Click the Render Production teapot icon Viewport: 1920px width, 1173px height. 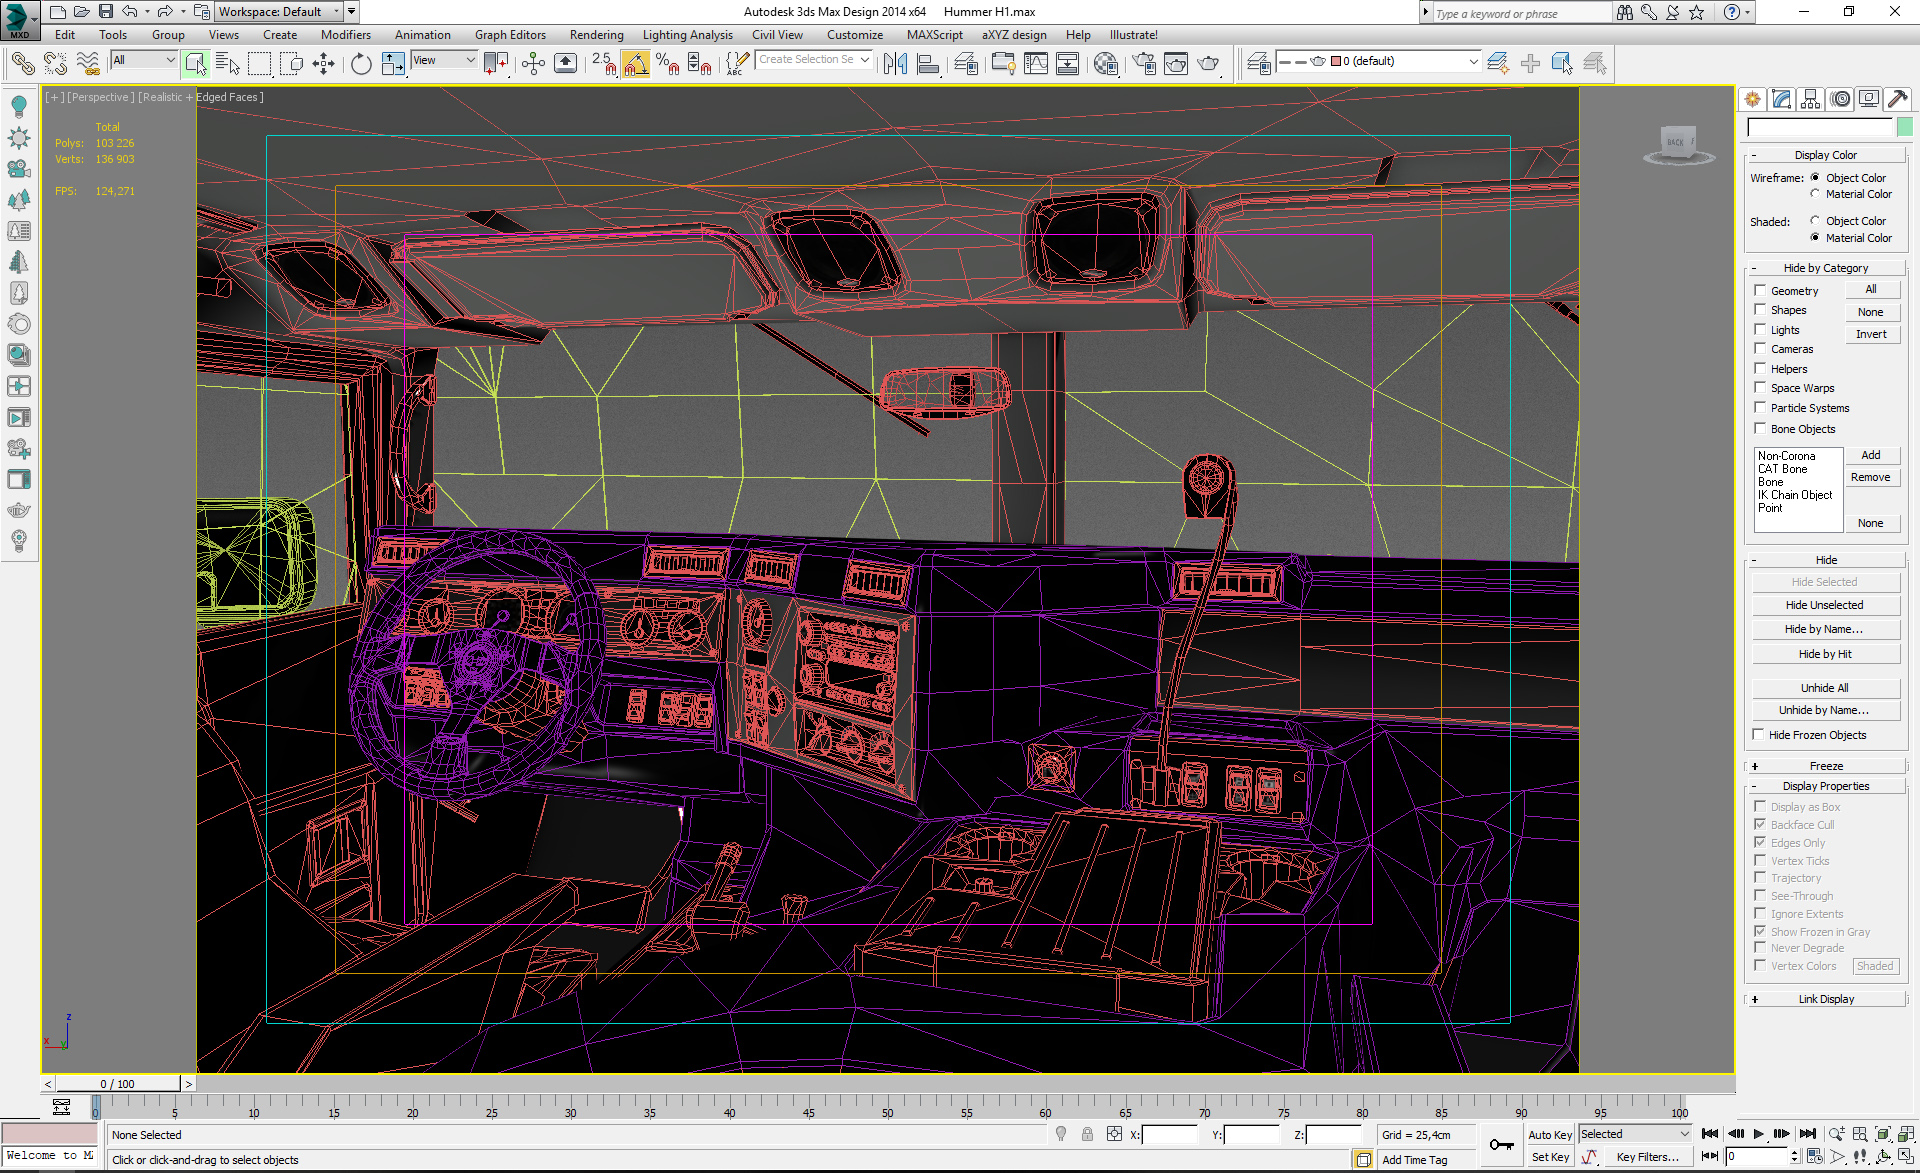click(x=1209, y=64)
